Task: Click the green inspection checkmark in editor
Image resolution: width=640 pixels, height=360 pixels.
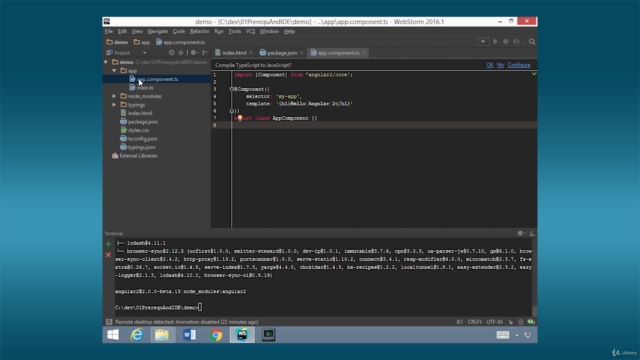Action: pyautogui.click(x=534, y=74)
